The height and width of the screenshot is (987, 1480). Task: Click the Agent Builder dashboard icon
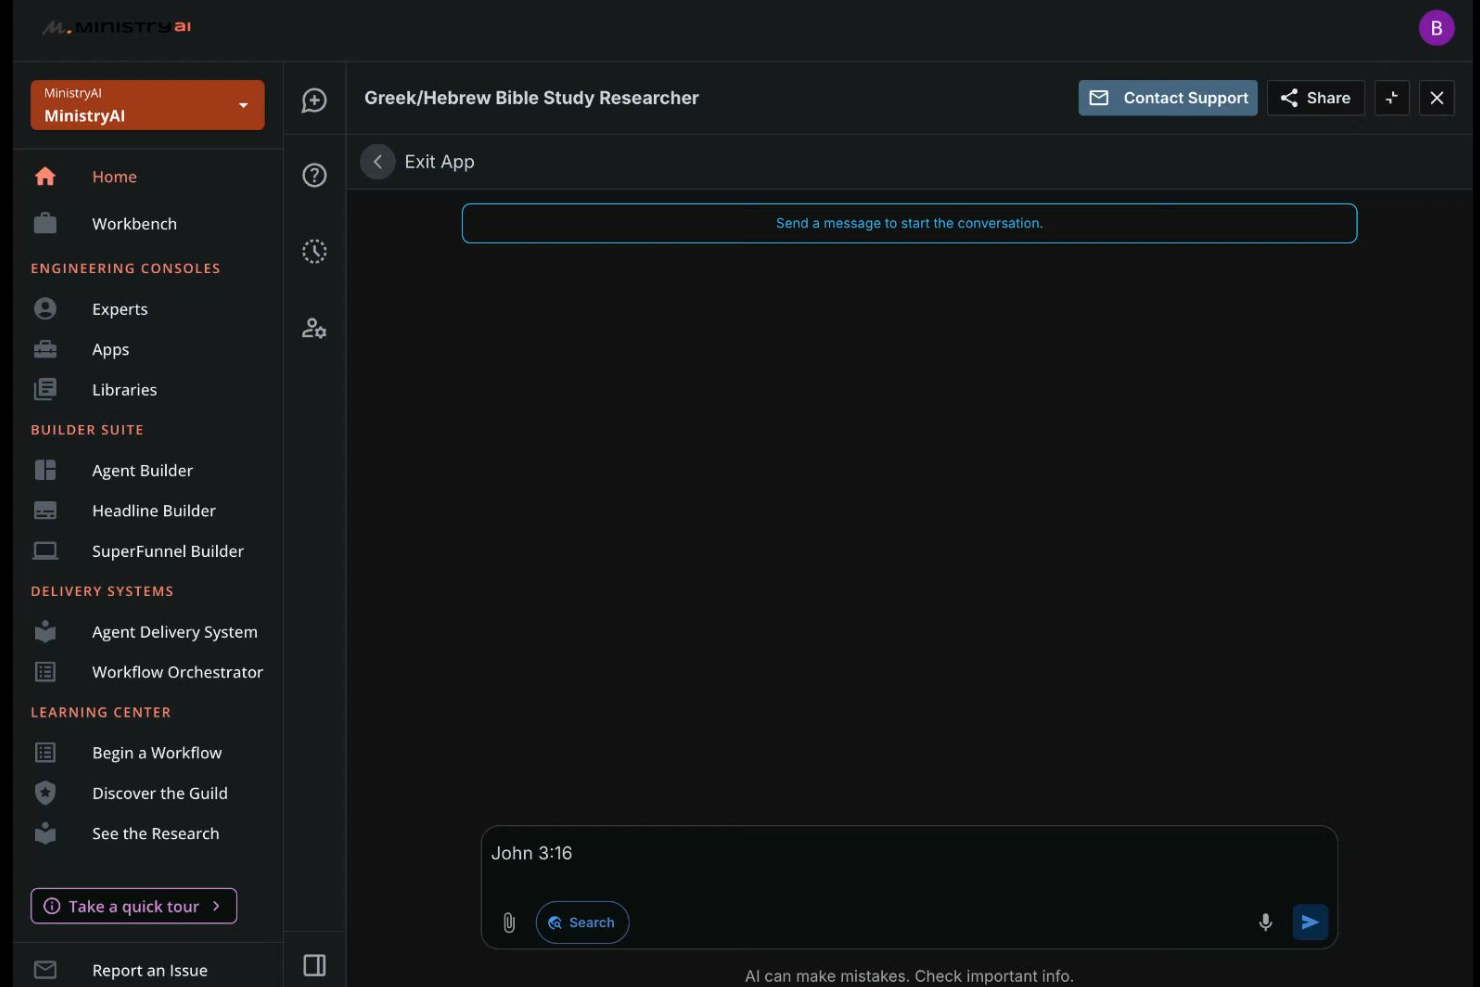click(x=45, y=470)
